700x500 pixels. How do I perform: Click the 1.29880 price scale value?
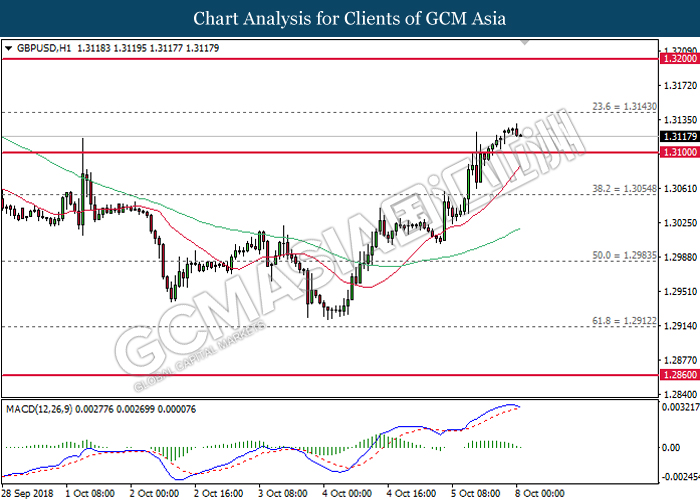680,257
